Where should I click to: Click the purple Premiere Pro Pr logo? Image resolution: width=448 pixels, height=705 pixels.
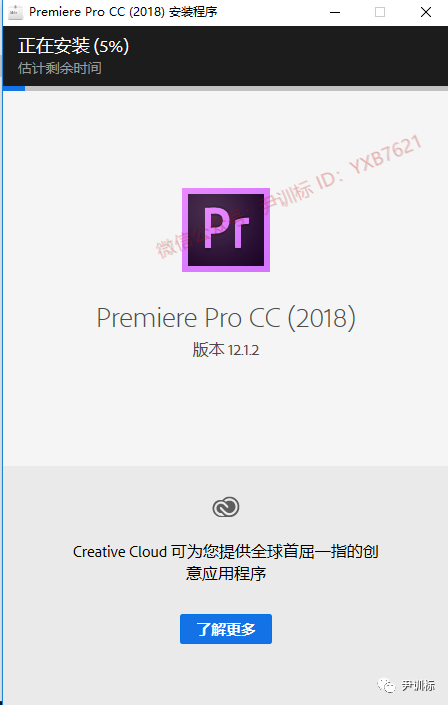pos(226,230)
